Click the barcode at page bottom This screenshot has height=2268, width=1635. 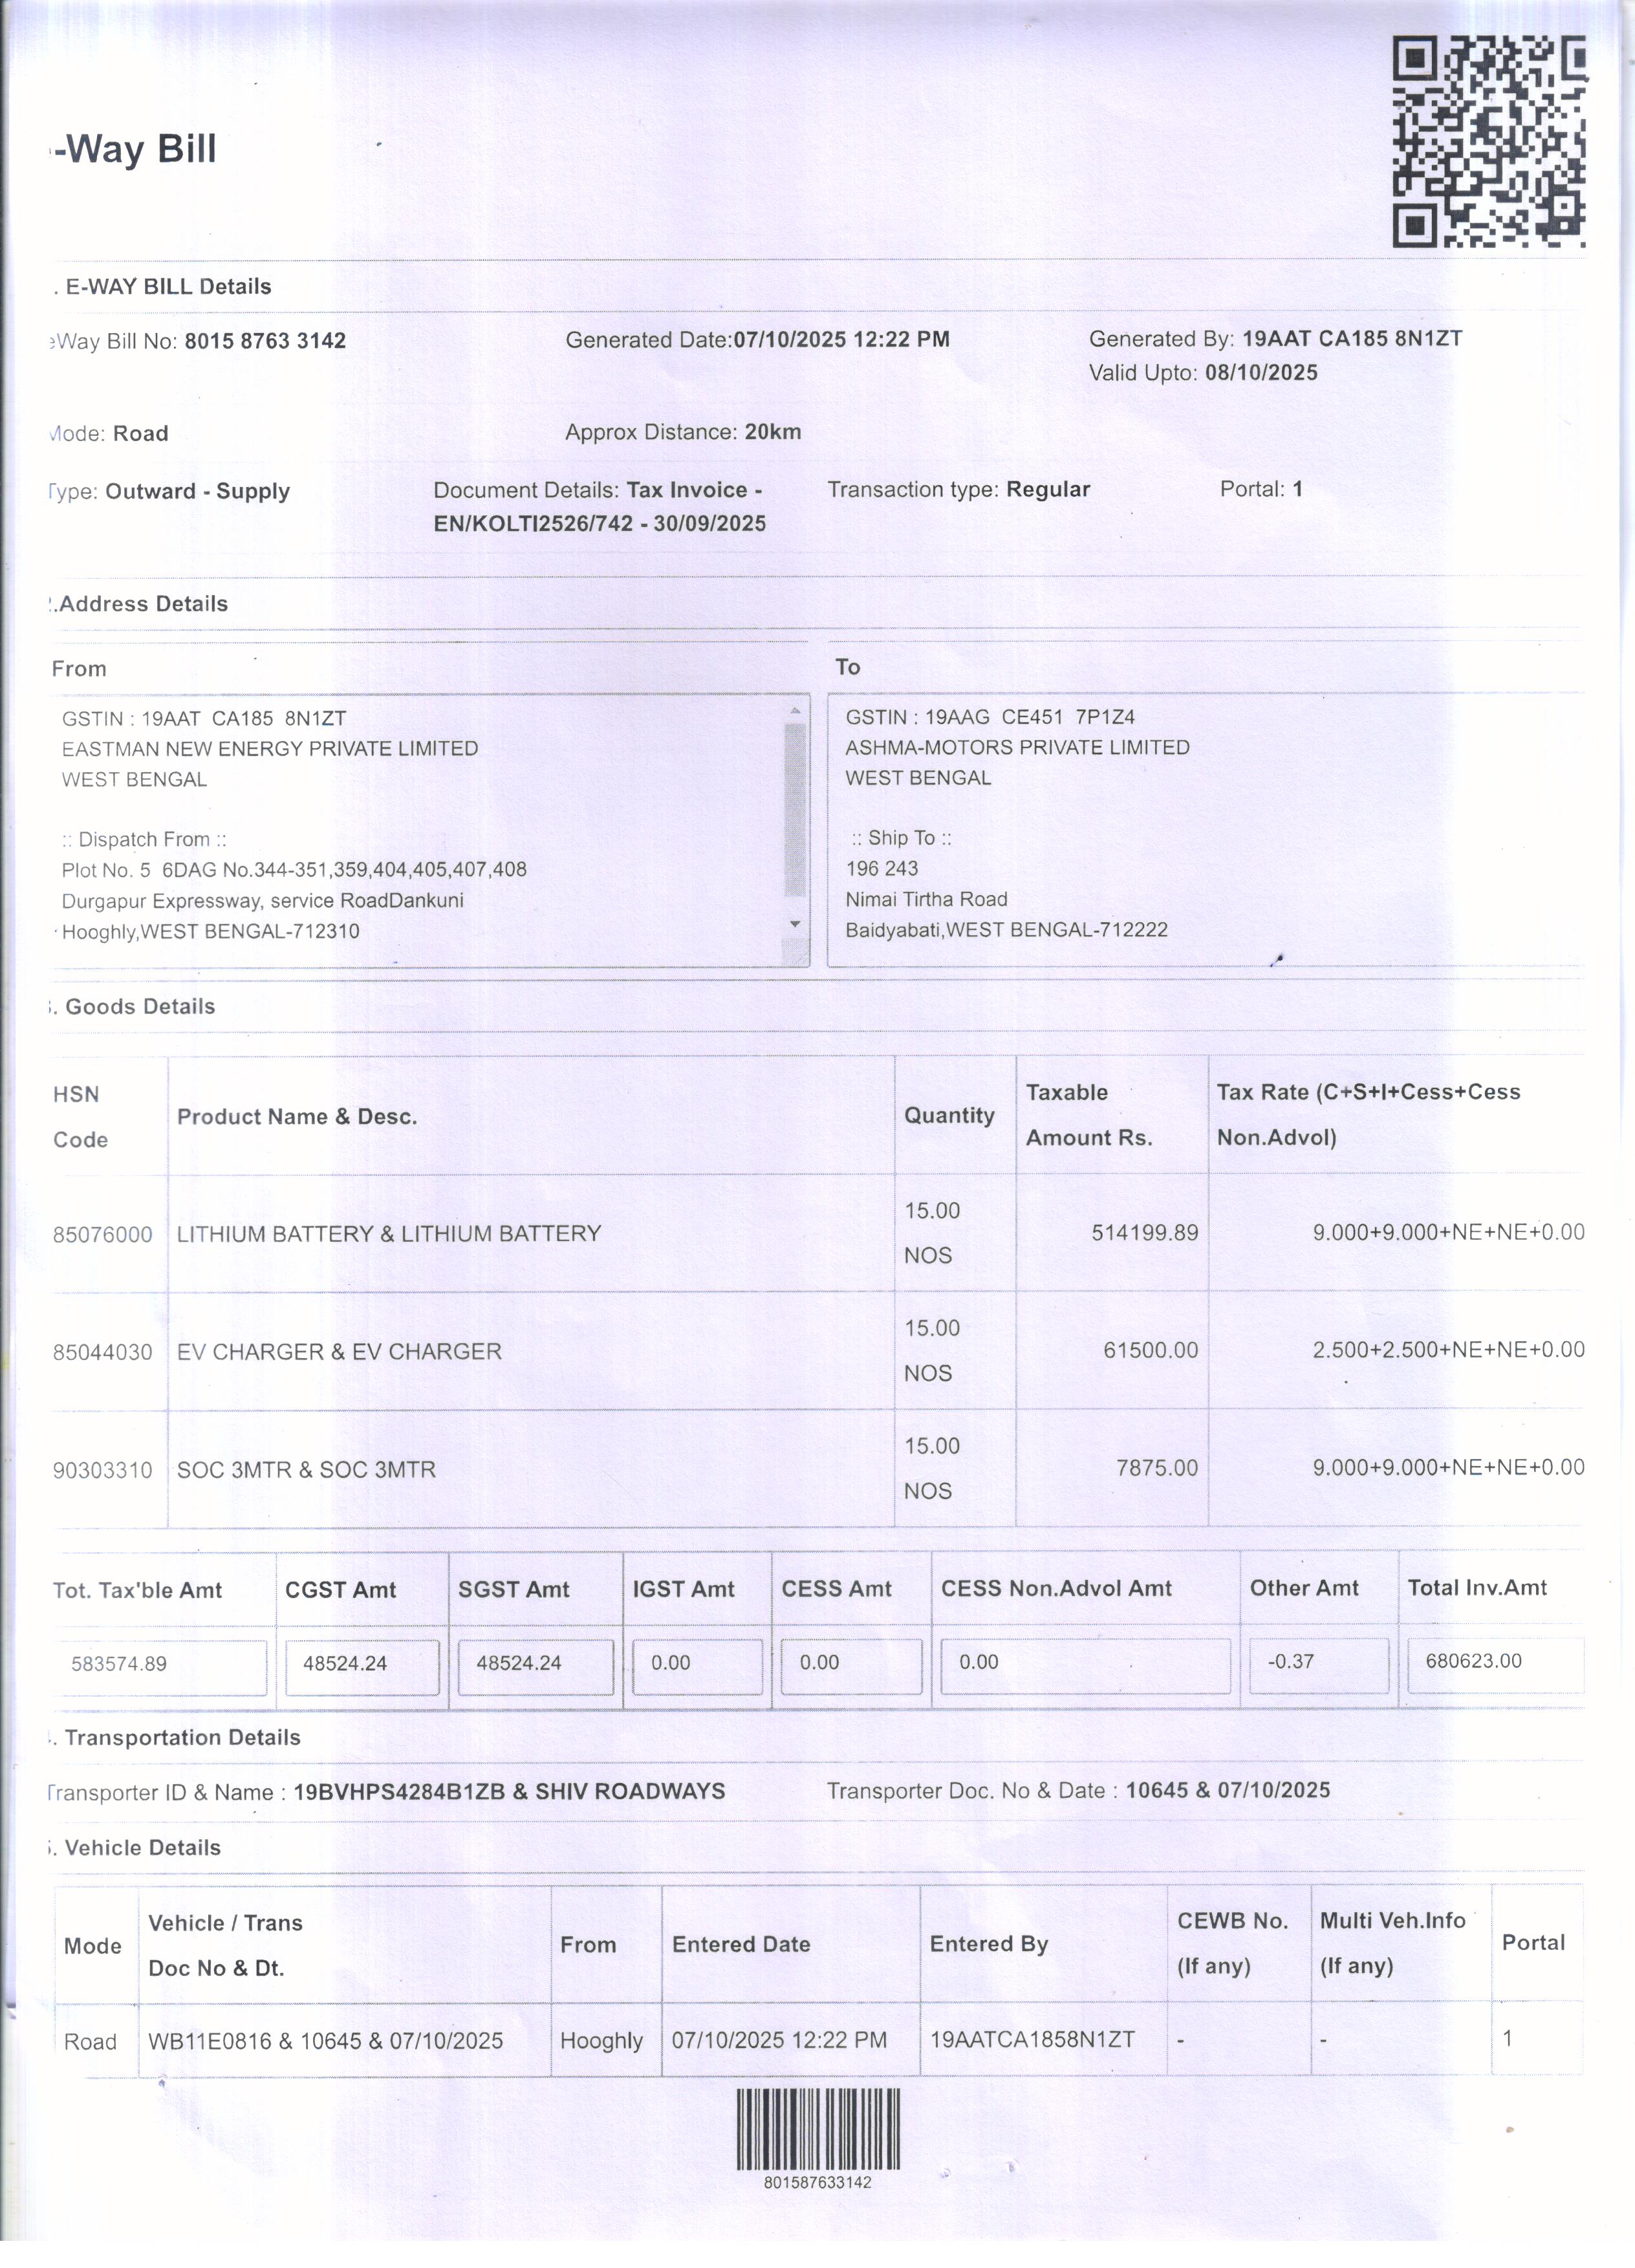(818, 2129)
